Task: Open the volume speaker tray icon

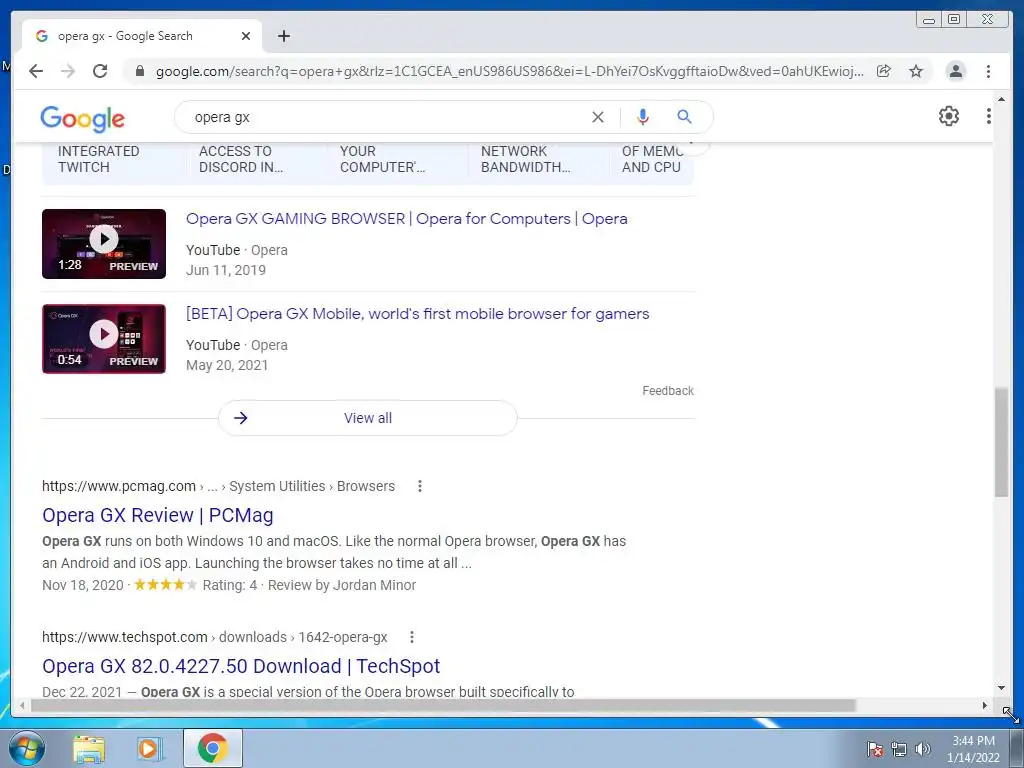Action: (x=923, y=749)
